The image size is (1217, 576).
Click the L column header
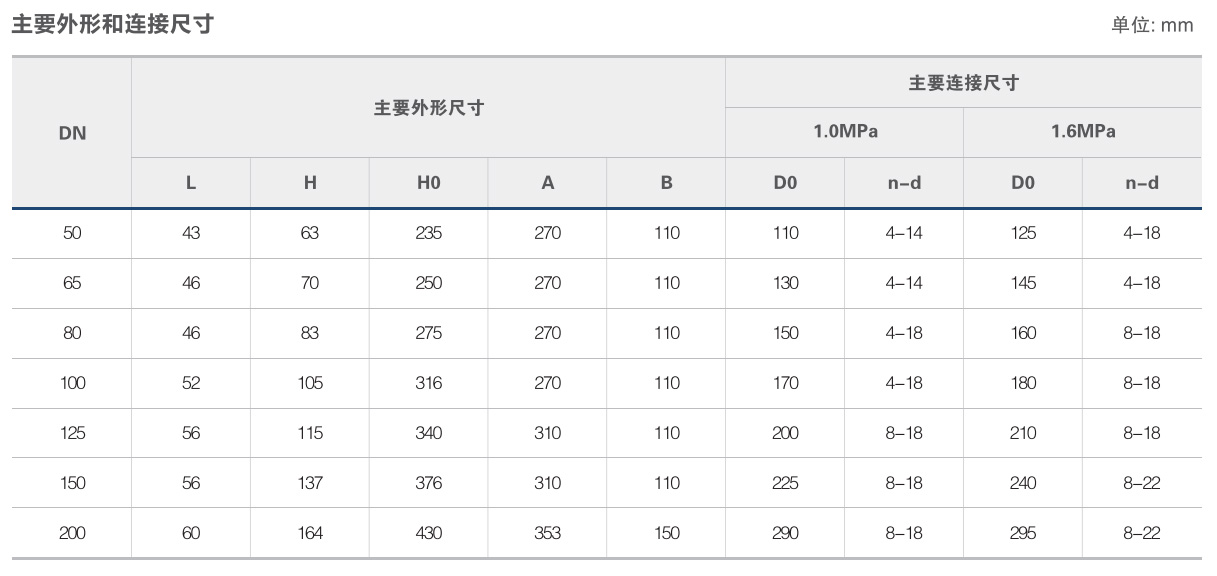[x=191, y=183]
